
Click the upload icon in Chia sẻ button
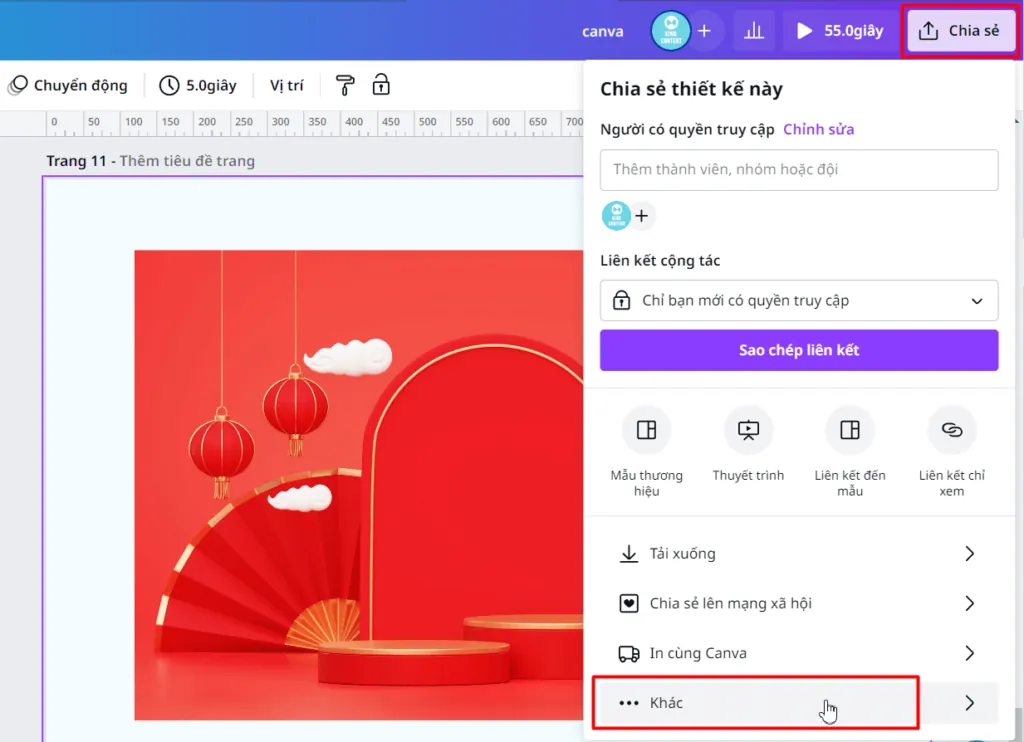[928, 31]
